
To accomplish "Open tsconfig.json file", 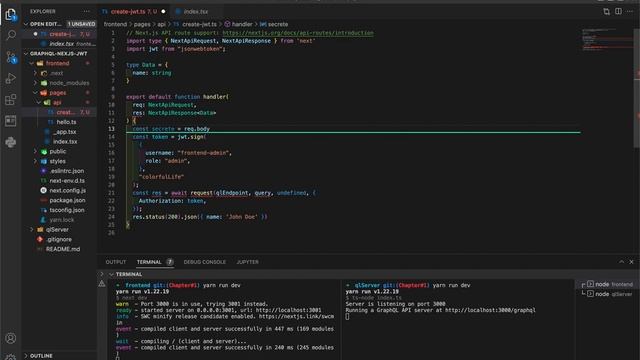I will (x=59, y=210).
